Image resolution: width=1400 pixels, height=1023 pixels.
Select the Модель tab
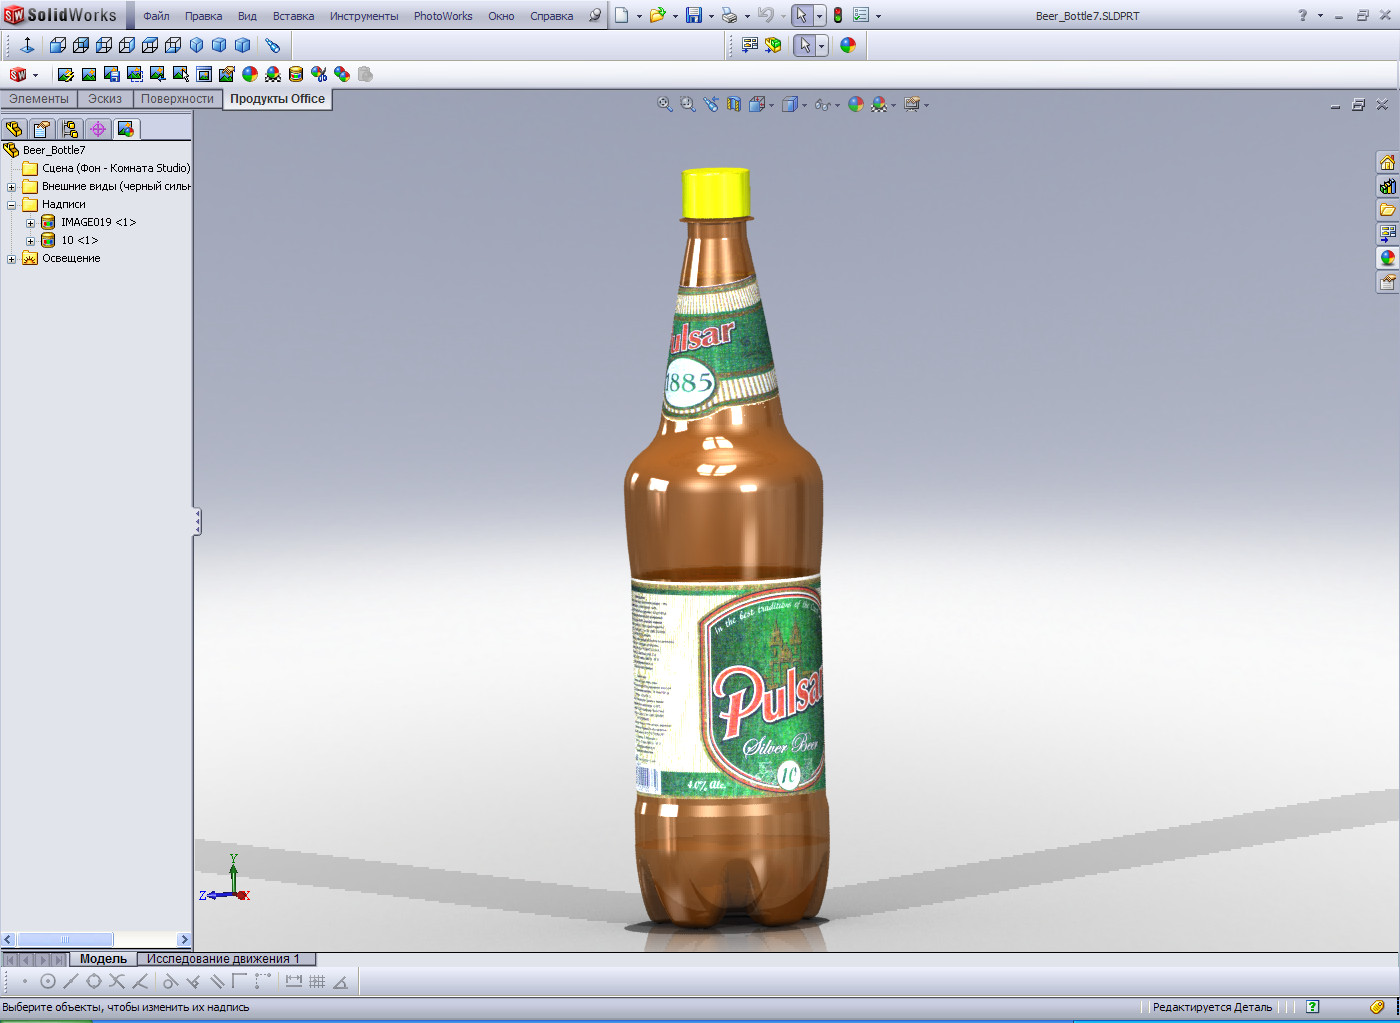pos(103,959)
